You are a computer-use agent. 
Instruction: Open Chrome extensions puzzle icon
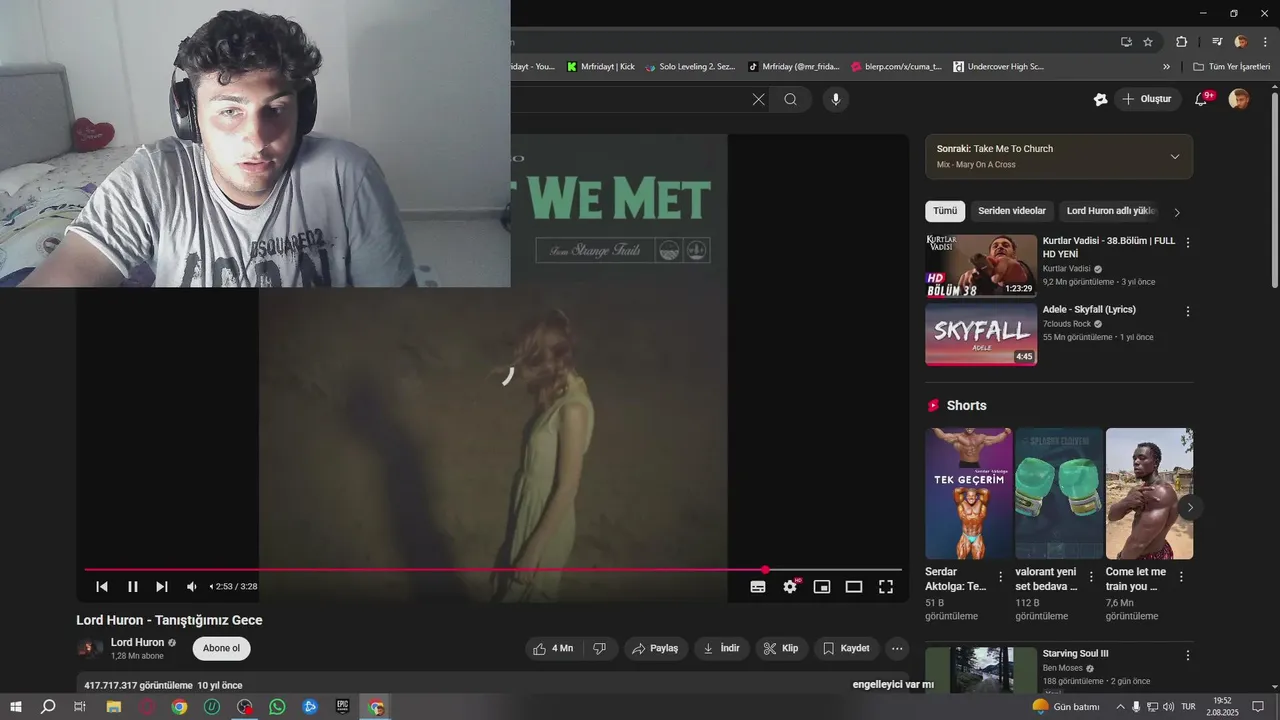pos(1181,42)
